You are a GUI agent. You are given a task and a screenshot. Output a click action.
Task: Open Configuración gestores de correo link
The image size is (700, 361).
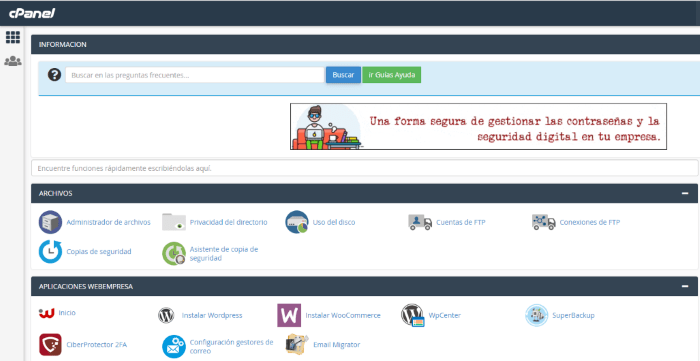(231, 347)
